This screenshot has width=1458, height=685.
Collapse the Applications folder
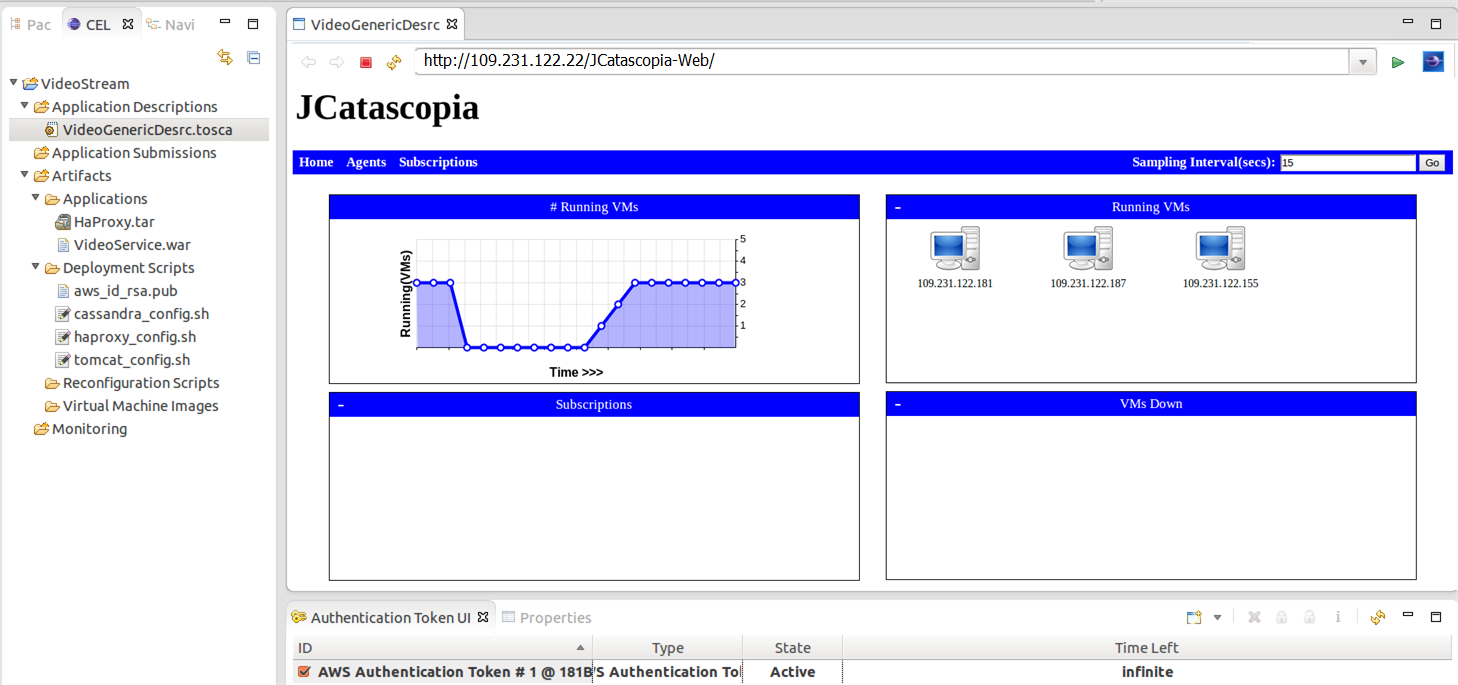[x=36, y=198]
